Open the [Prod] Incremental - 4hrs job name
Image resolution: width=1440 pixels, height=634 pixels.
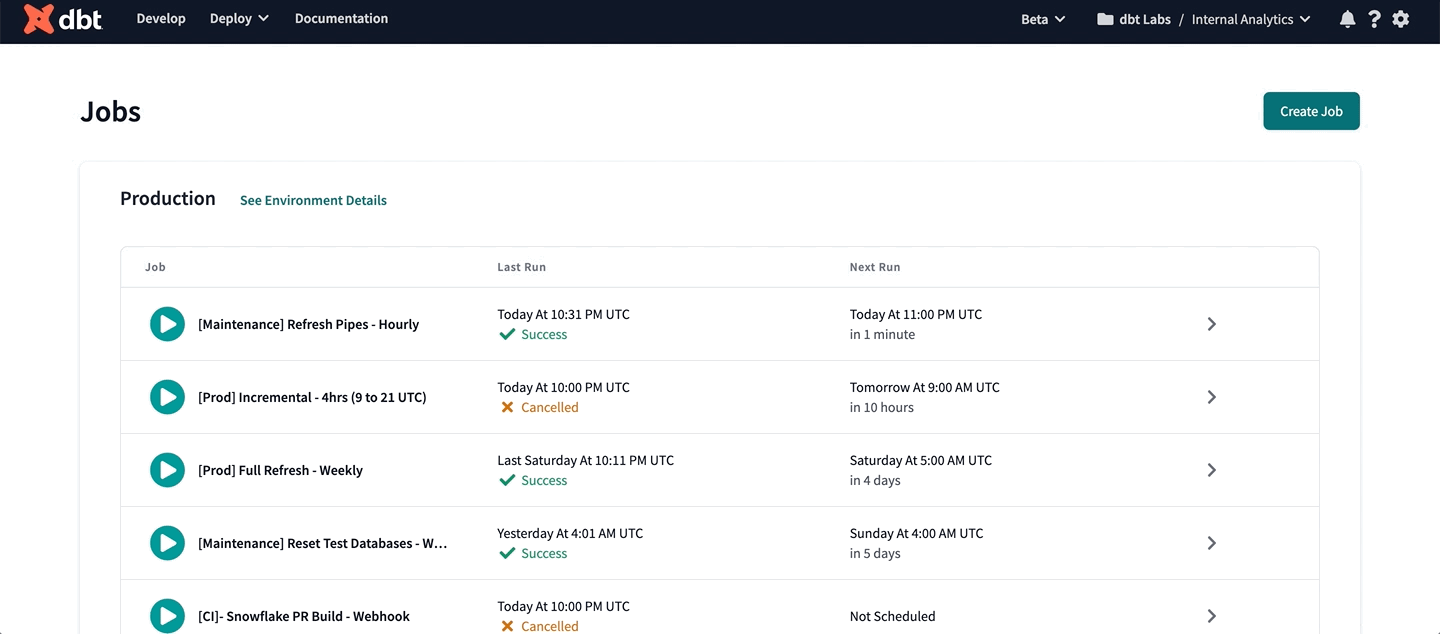pos(312,397)
